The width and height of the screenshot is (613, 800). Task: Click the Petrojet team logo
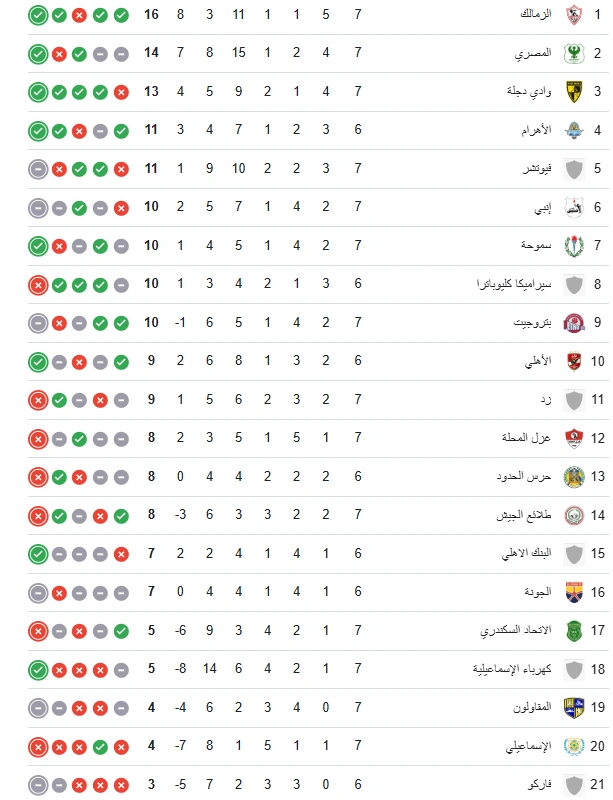pyautogui.click(x=574, y=322)
